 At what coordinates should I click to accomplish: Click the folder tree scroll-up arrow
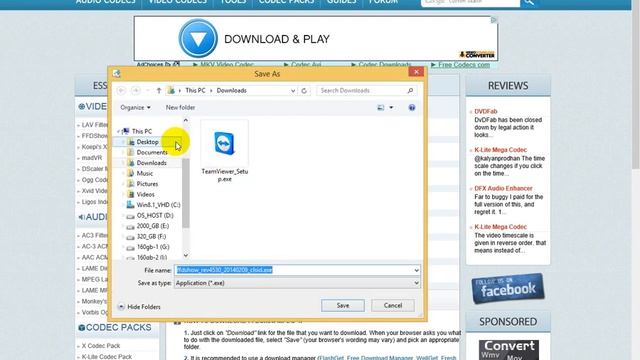click(186, 120)
